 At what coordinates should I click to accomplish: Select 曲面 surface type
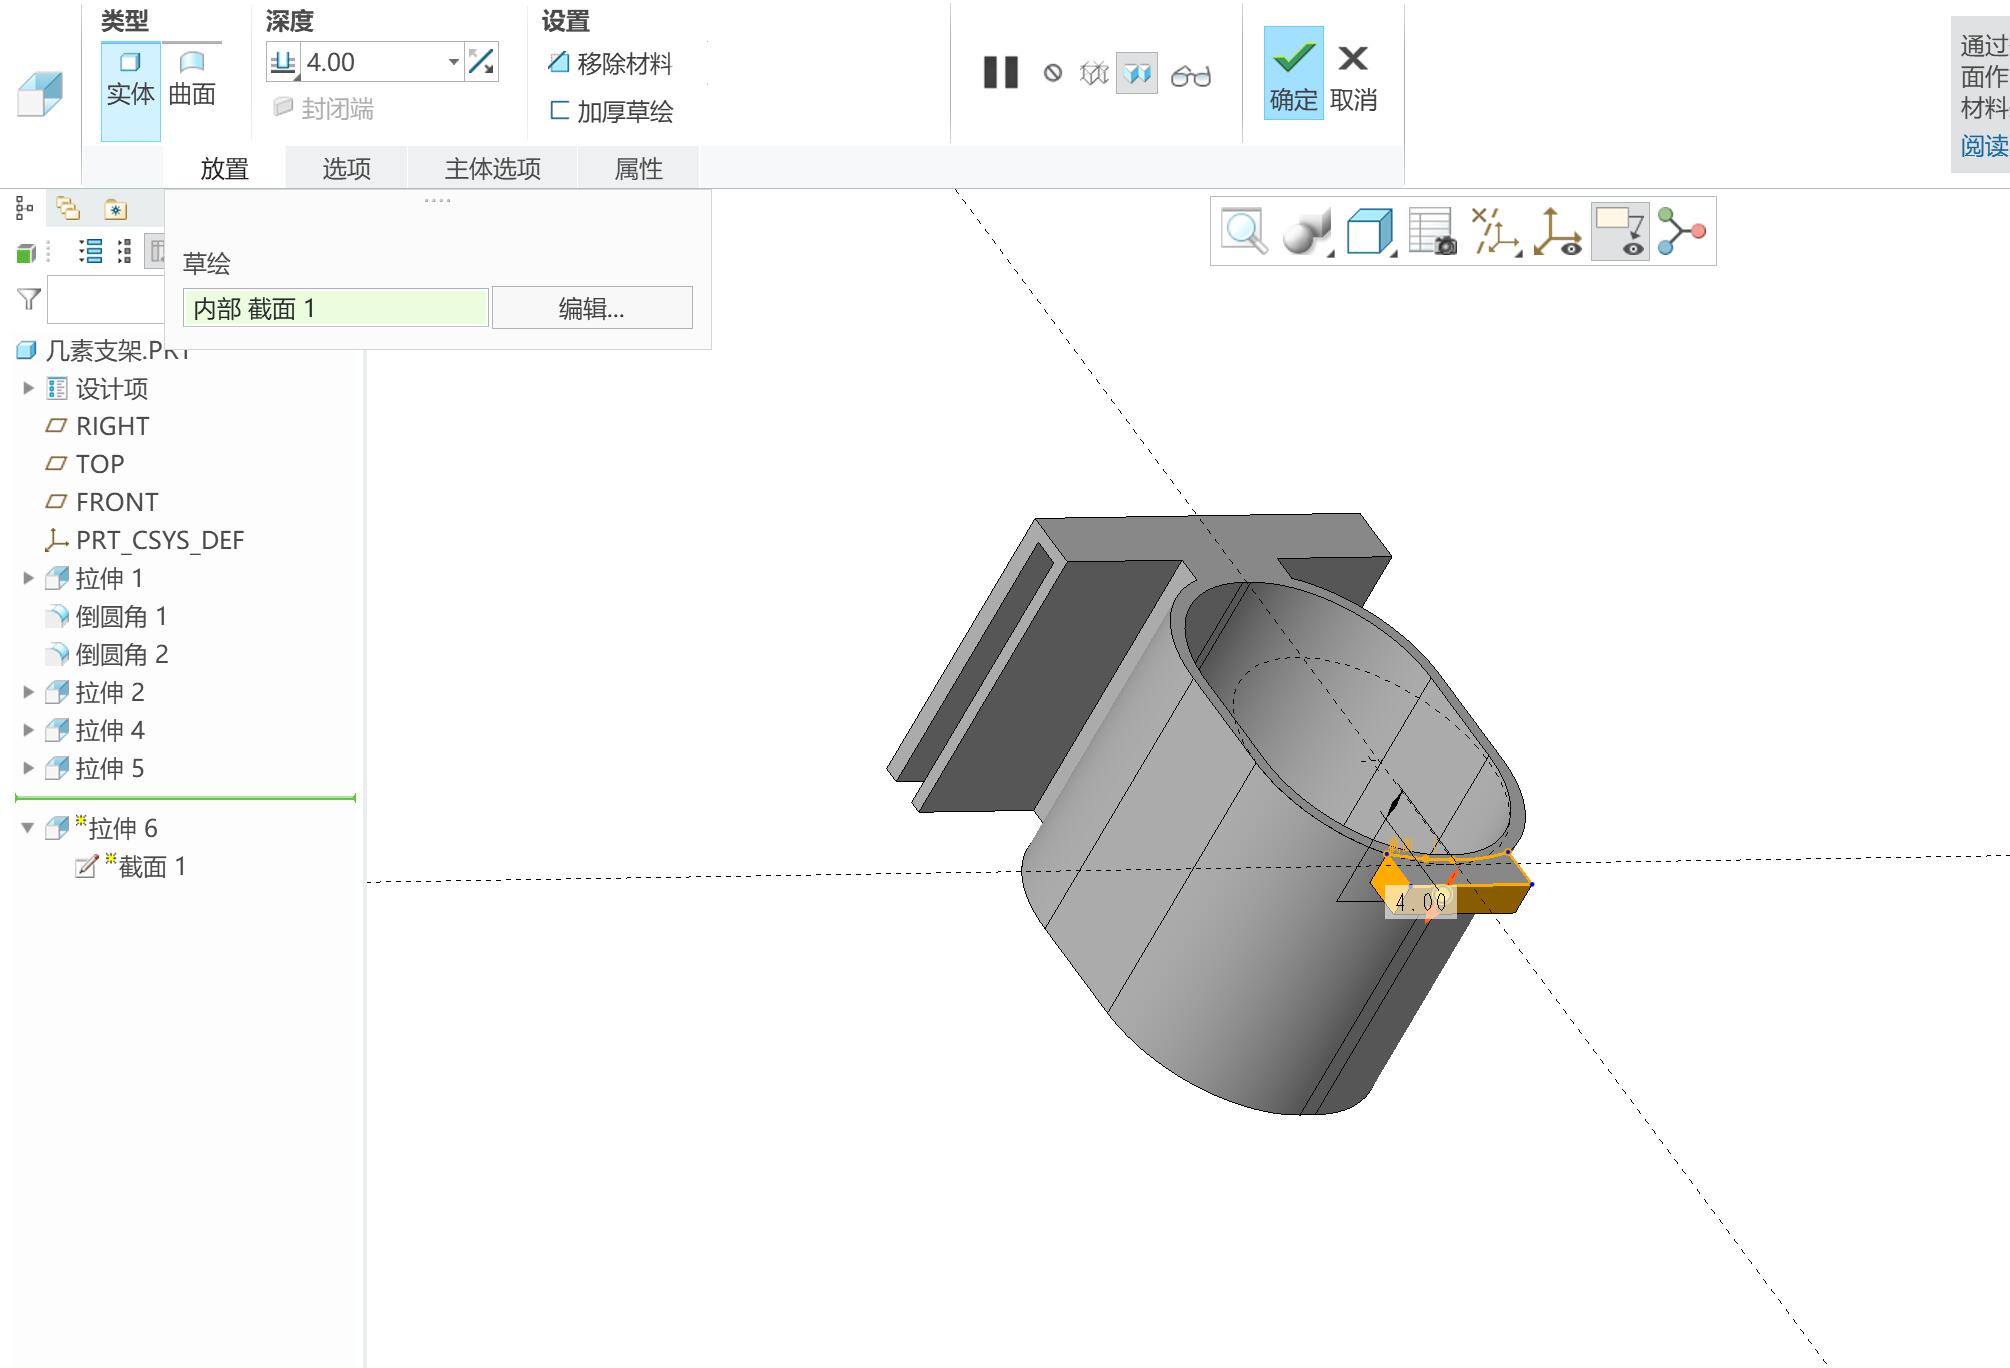coord(192,79)
